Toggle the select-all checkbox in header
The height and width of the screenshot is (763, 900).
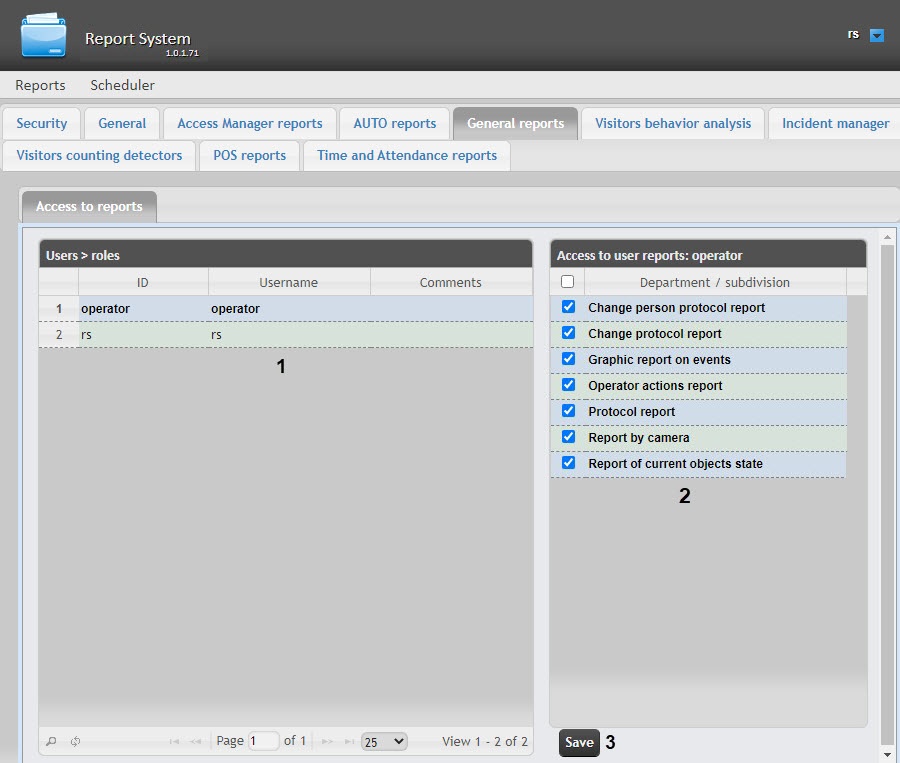click(x=568, y=282)
